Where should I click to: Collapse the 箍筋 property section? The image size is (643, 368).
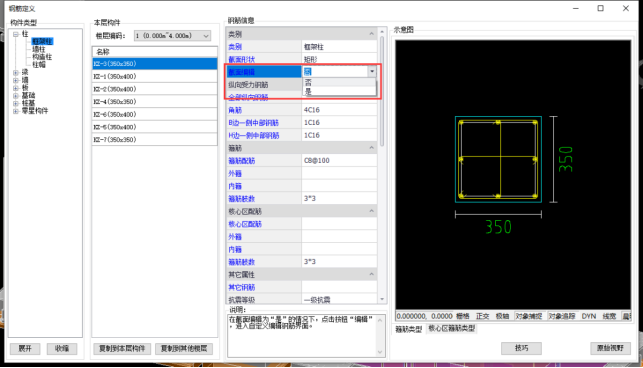[x=372, y=148]
